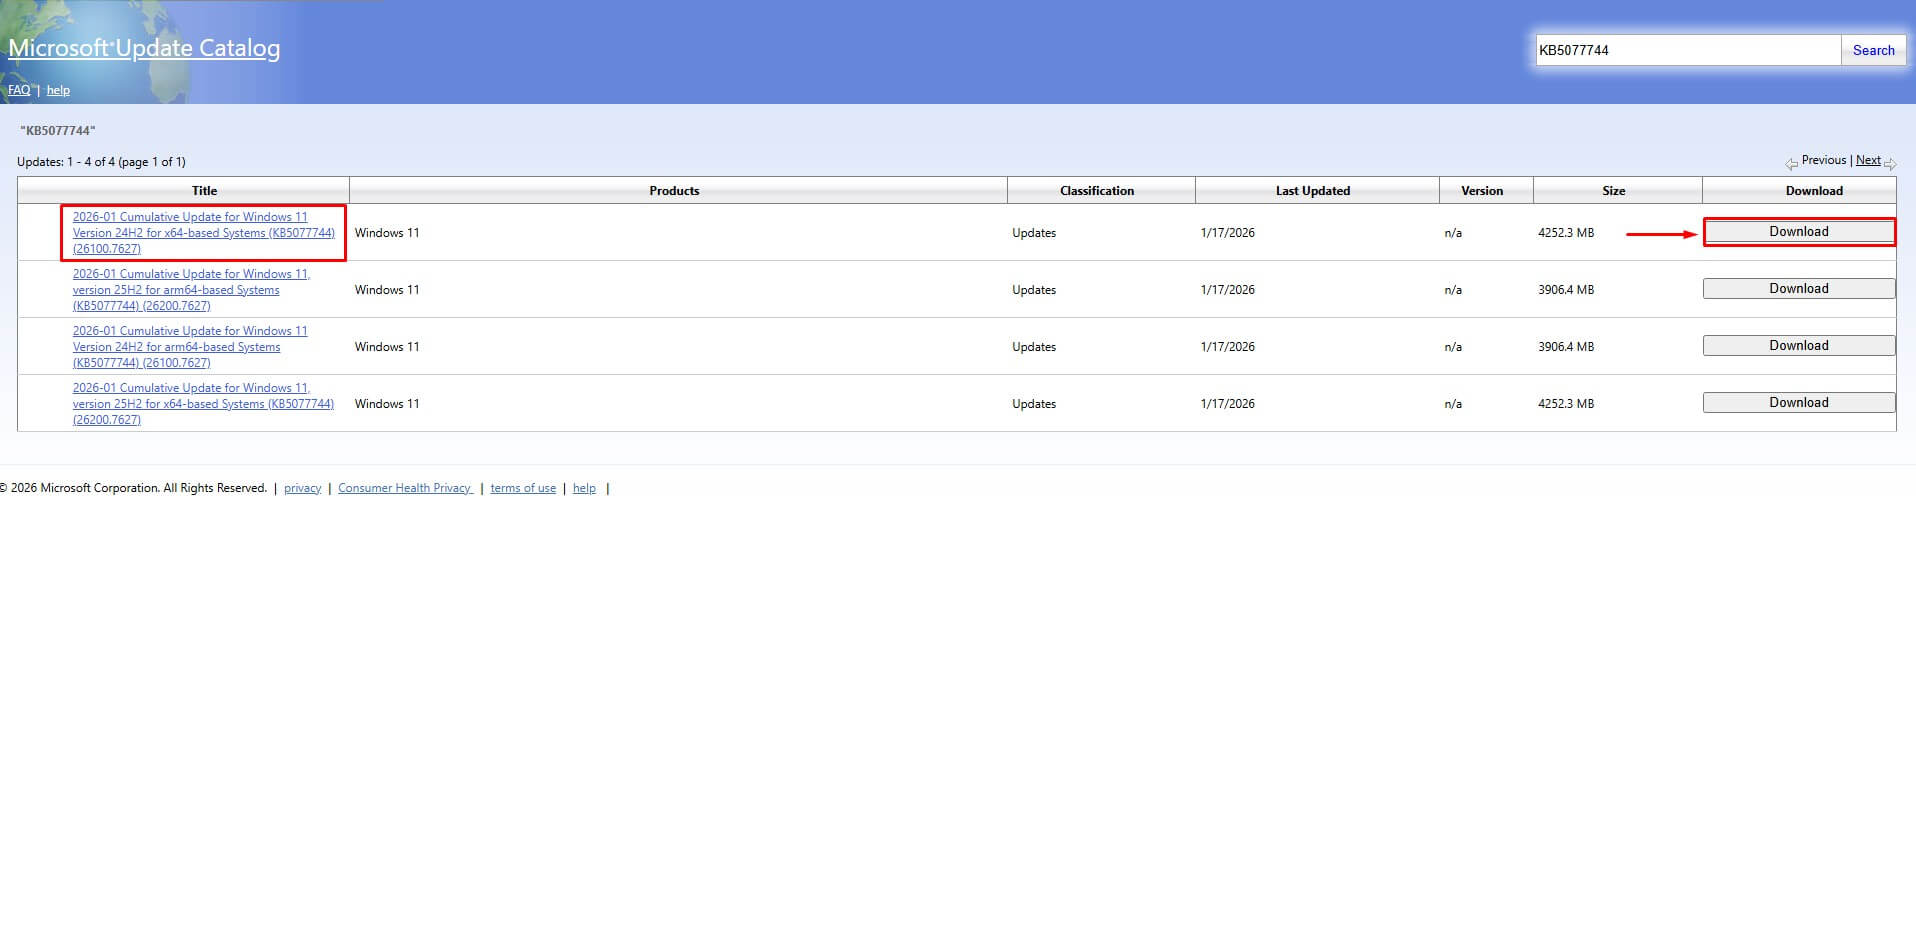Screen dimensions: 1916x933
Task: Download the 24H2 arm64 update (26100.7627)
Action: 1798,345
